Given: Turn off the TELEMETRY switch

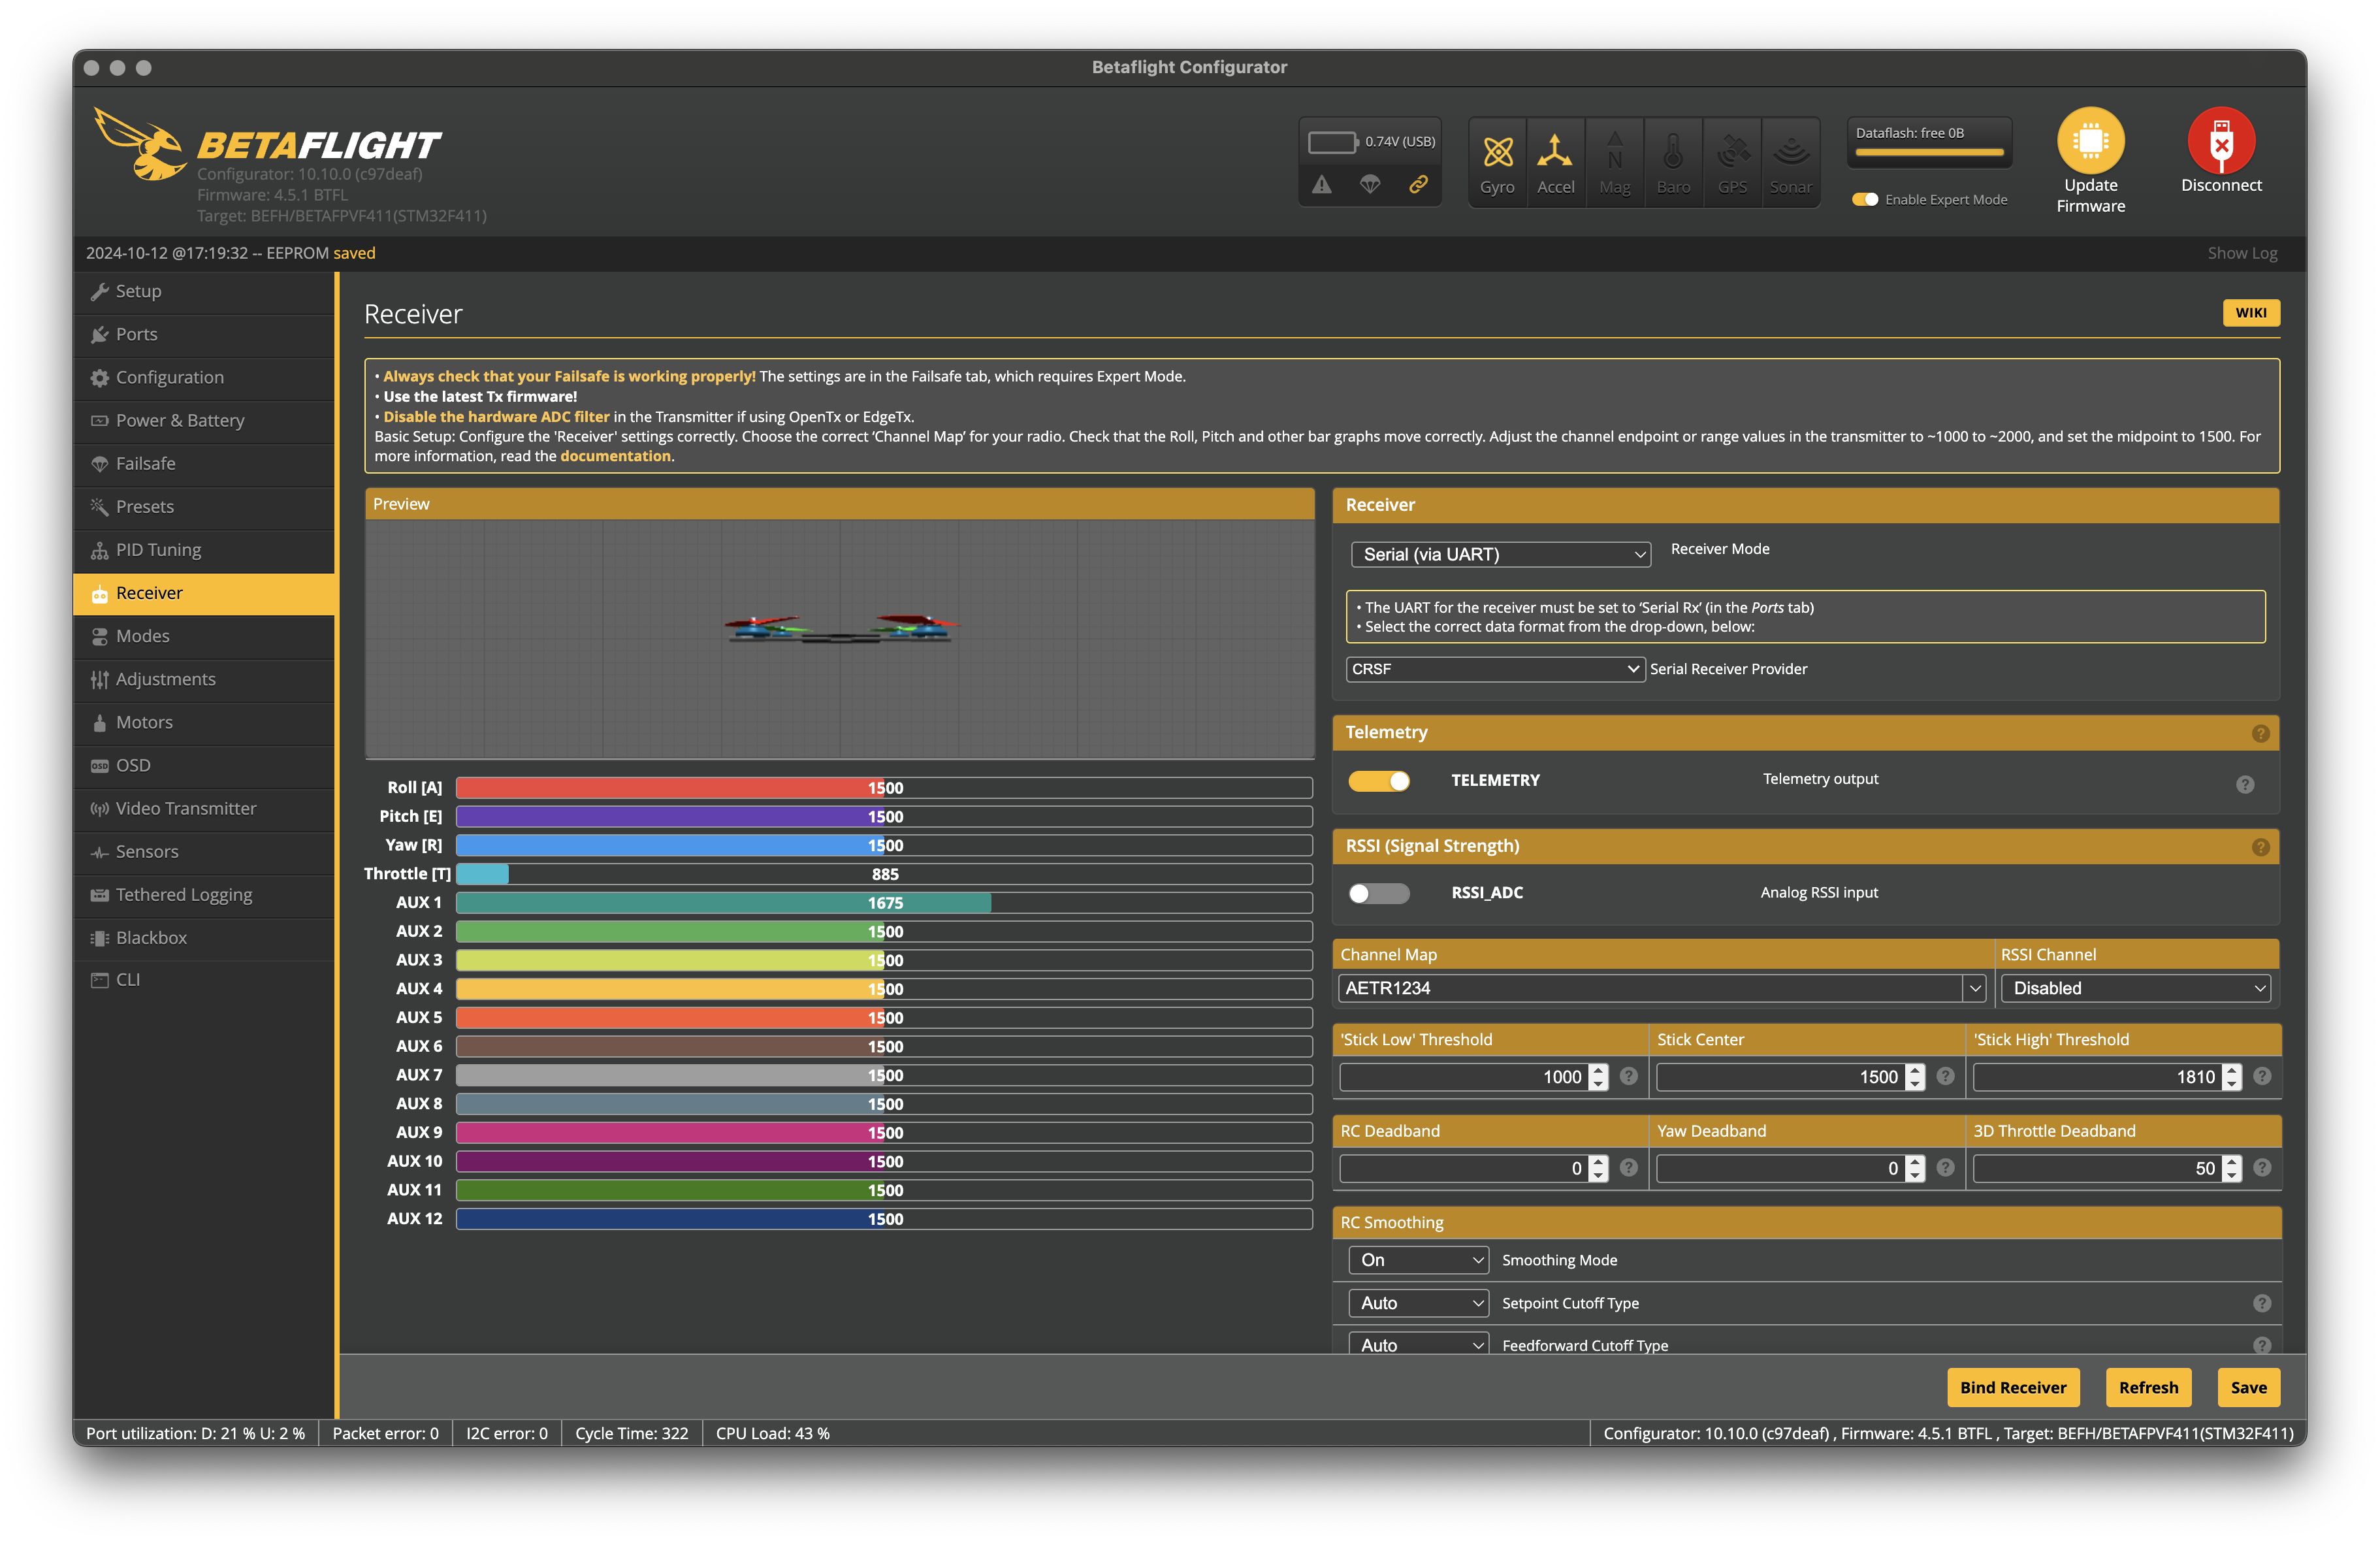Looking at the screenshot, I should pos(1378,780).
